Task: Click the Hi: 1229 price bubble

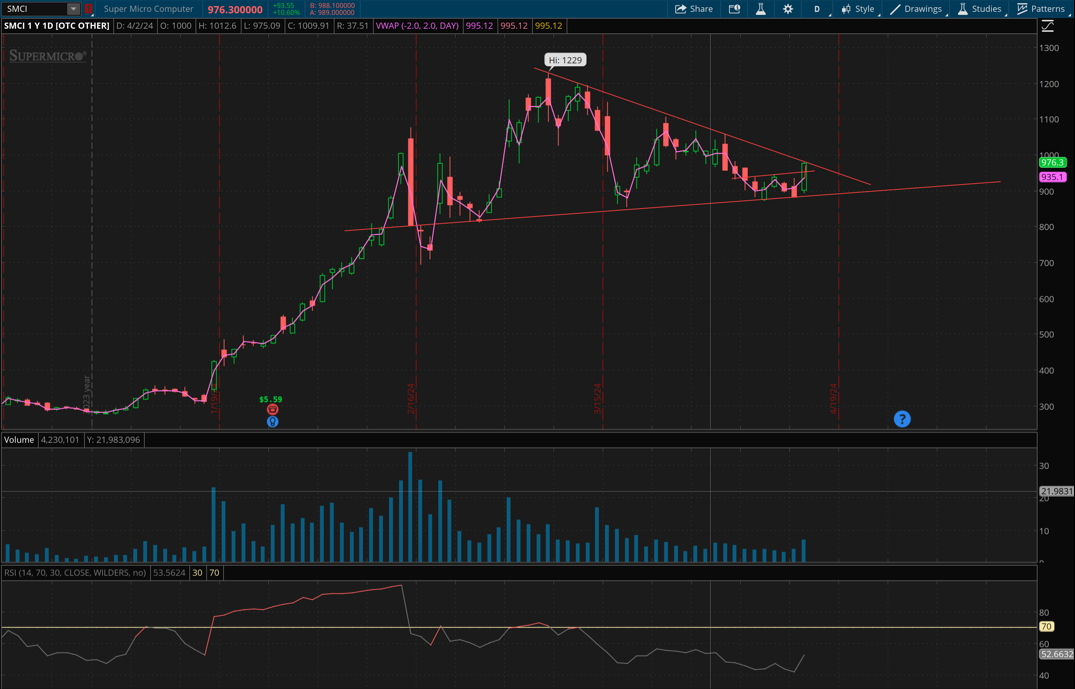Action: (x=565, y=60)
